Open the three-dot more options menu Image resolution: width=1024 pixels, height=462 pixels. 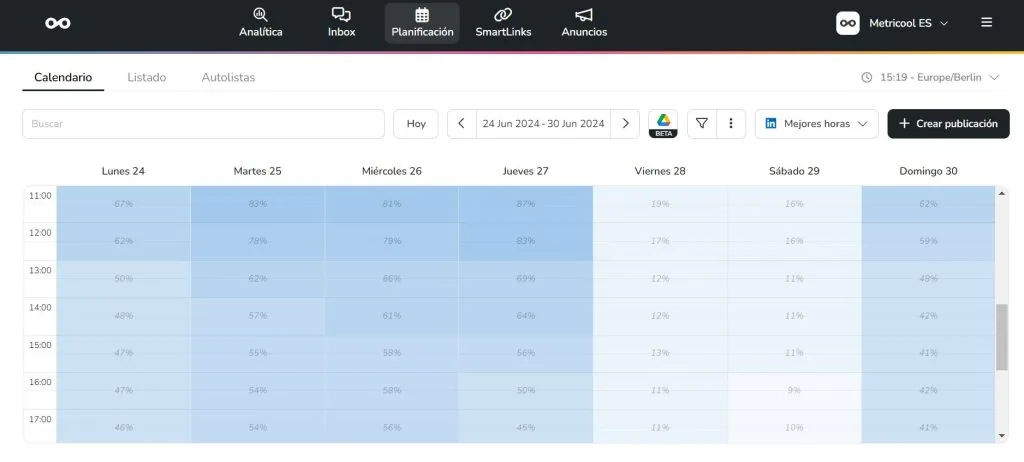pyautogui.click(x=731, y=124)
